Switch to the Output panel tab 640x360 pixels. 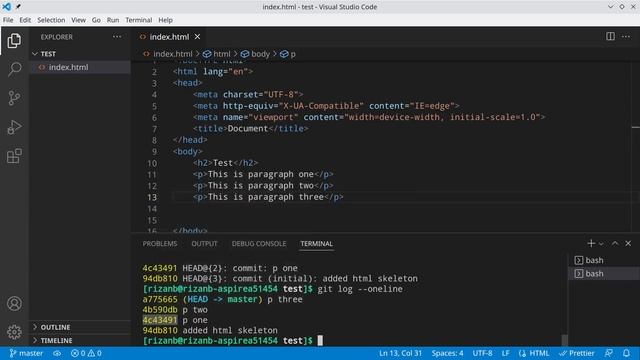pos(204,244)
